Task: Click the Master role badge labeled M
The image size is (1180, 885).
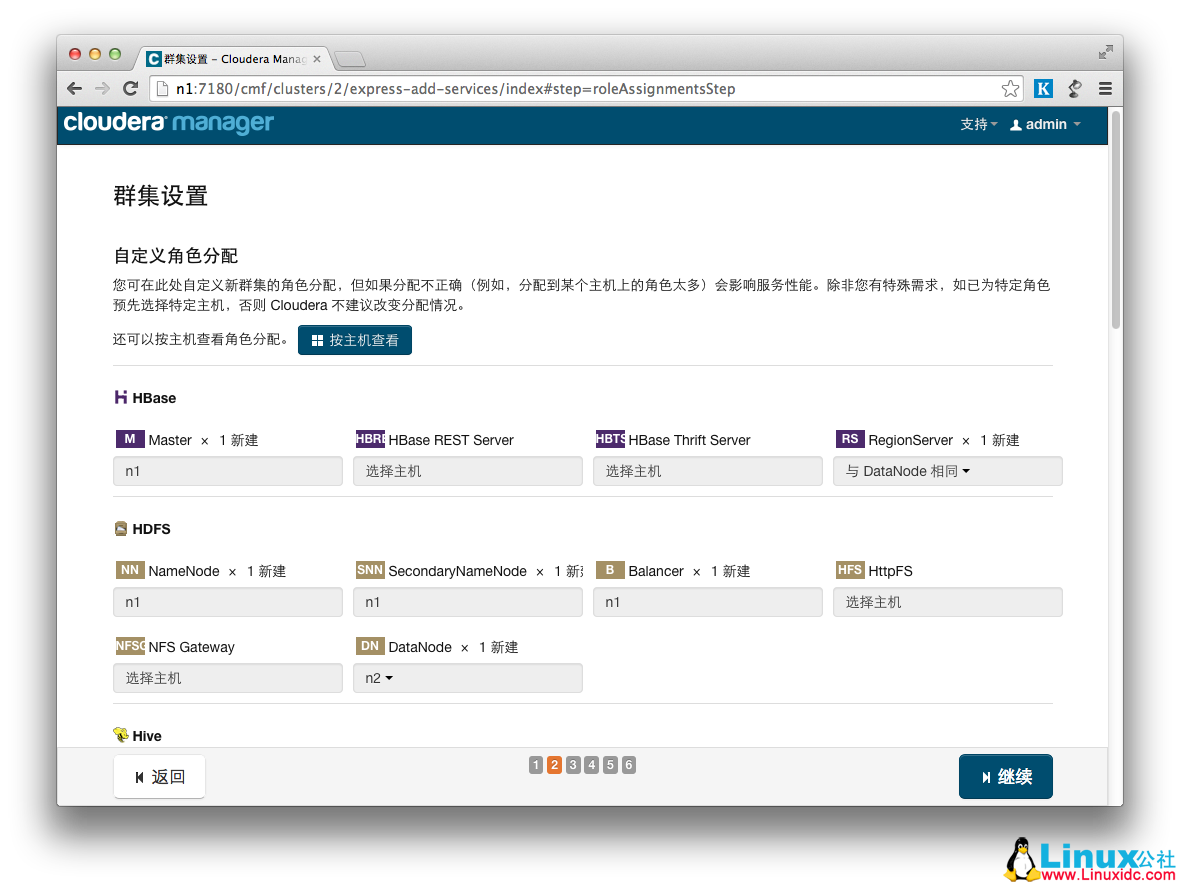Action: point(129,439)
